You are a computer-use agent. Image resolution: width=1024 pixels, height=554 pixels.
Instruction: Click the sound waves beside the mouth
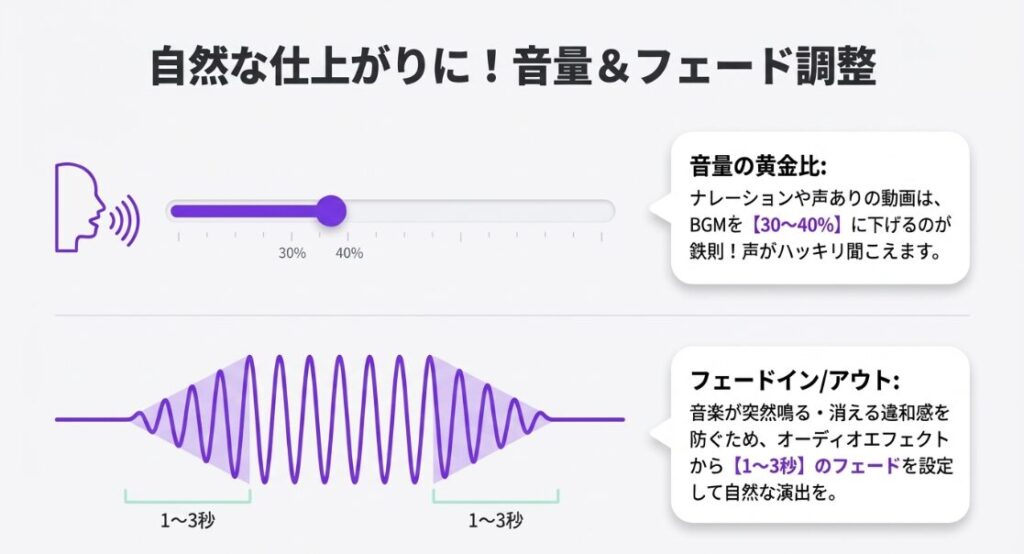point(125,220)
